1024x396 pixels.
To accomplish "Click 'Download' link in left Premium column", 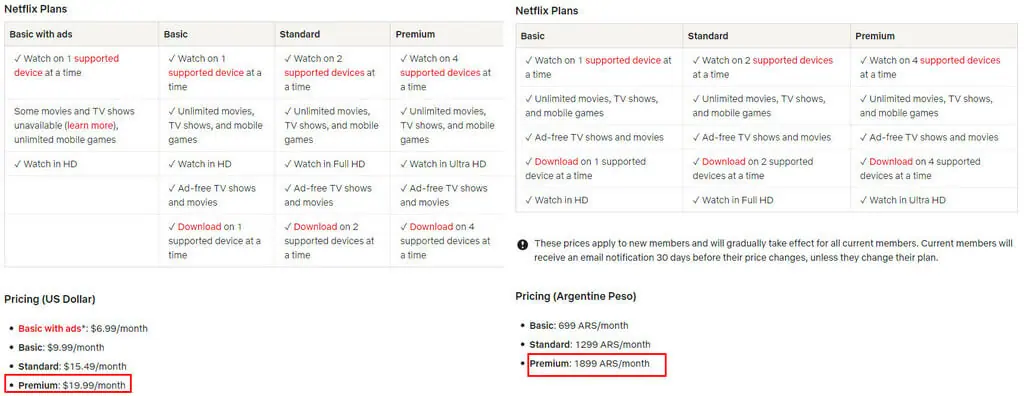I will click(431, 227).
